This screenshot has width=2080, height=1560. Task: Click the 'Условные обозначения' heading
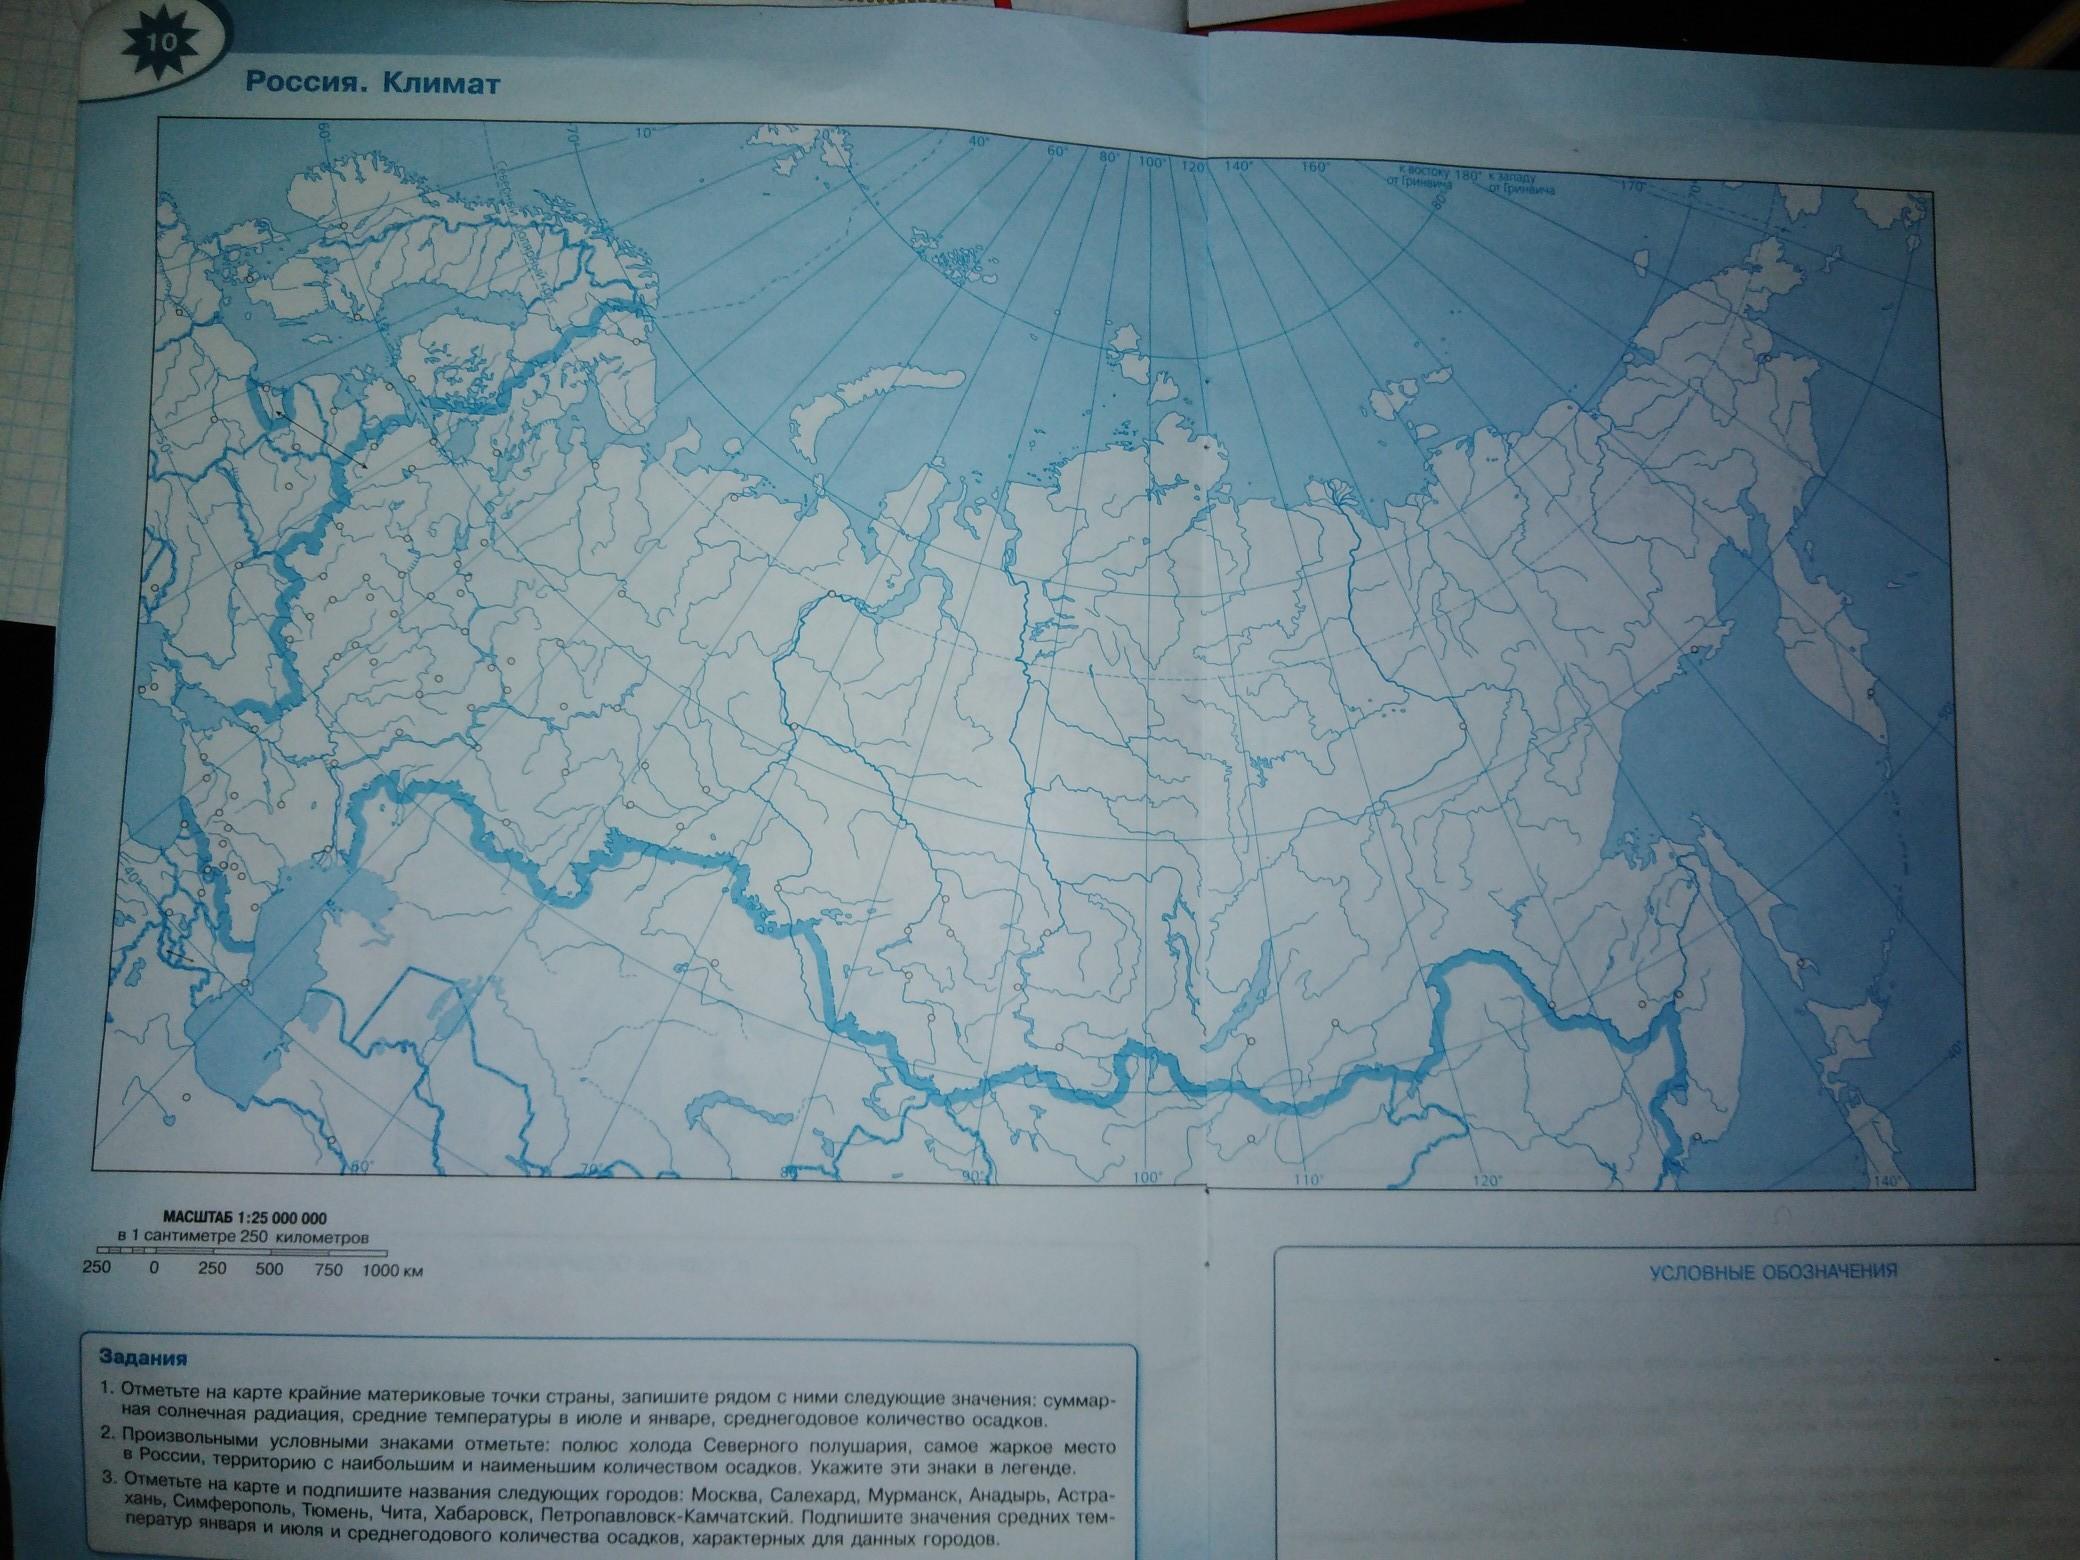[1771, 1272]
